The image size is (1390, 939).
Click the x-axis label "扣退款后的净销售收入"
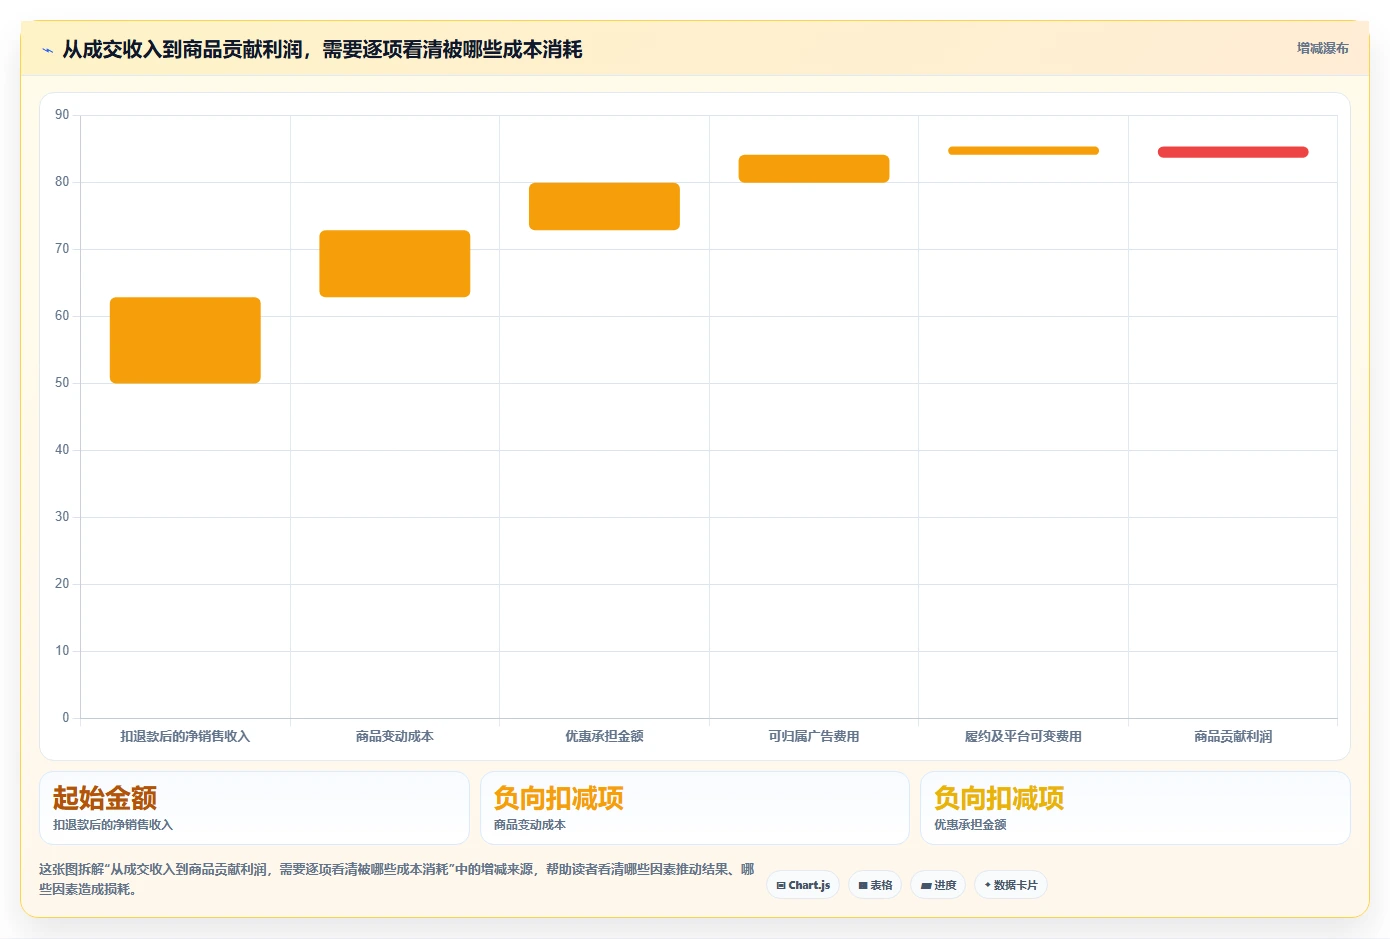click(185, 736)
